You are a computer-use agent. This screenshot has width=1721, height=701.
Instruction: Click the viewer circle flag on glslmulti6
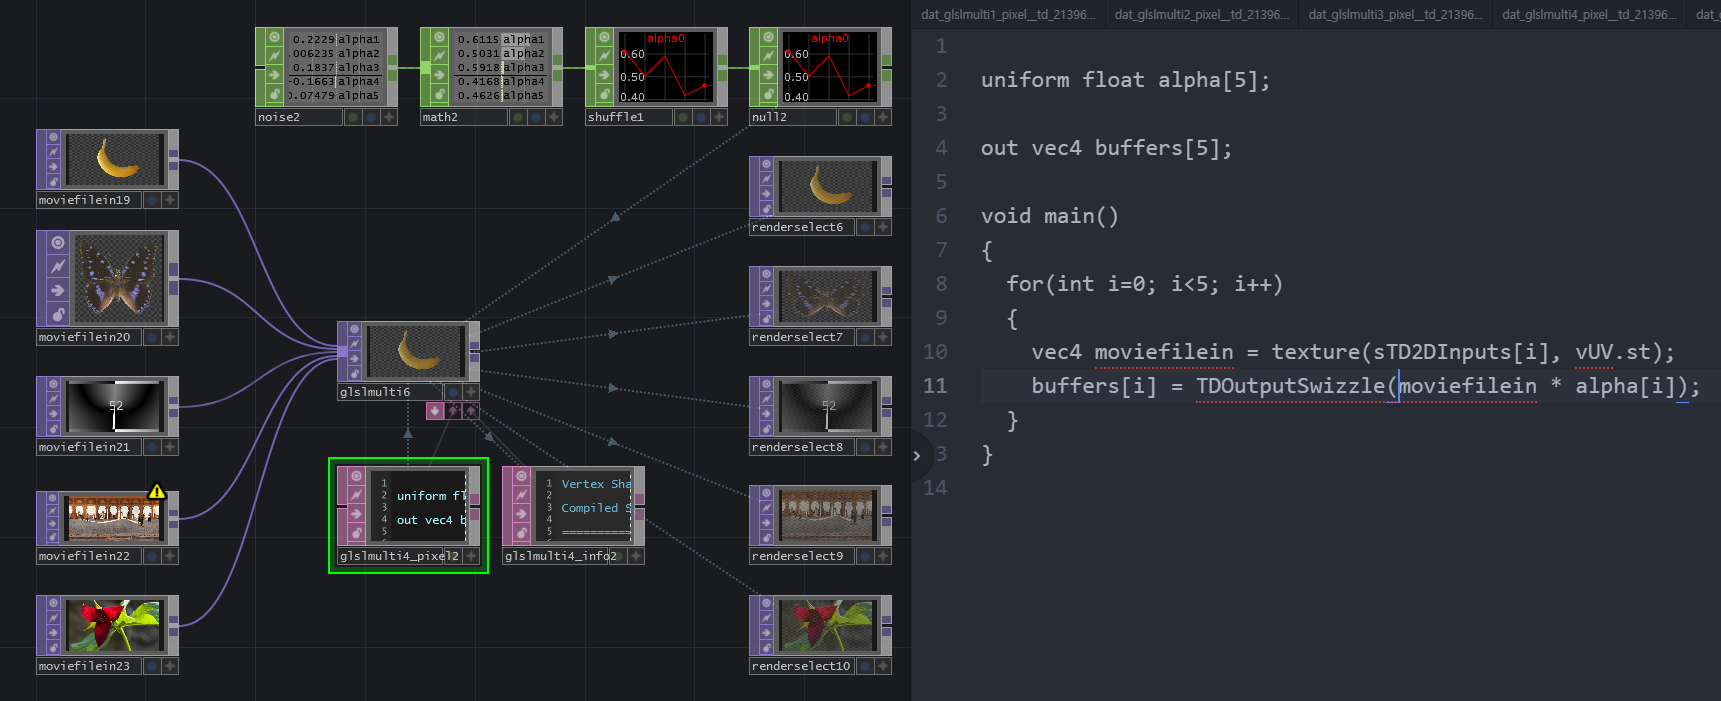tap(355, 330)
